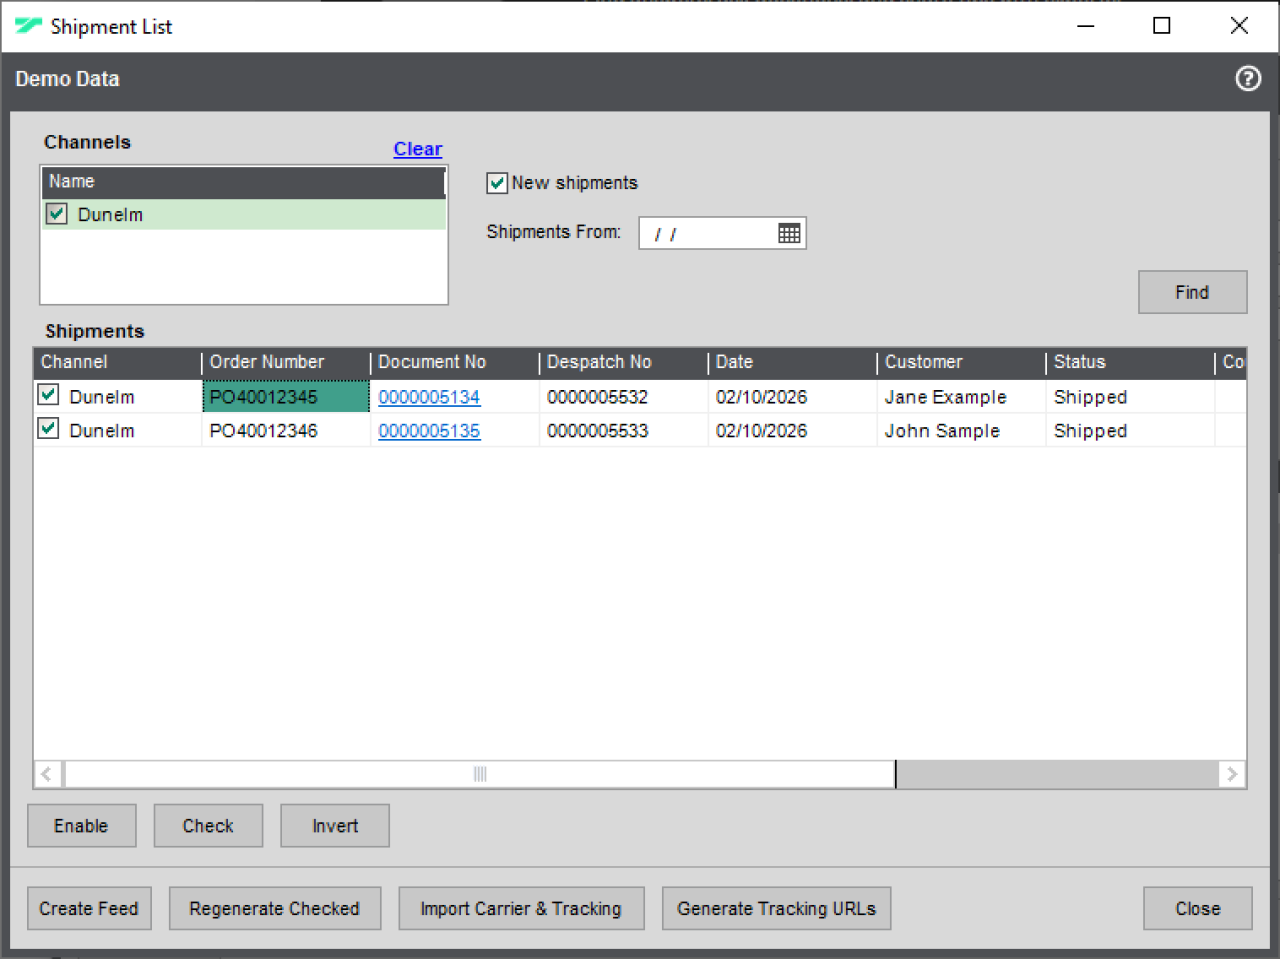The height and width of the screenshot is (959, 1280).
Task: Select the Jane Example customer cell
Action: tap(961, 397)
